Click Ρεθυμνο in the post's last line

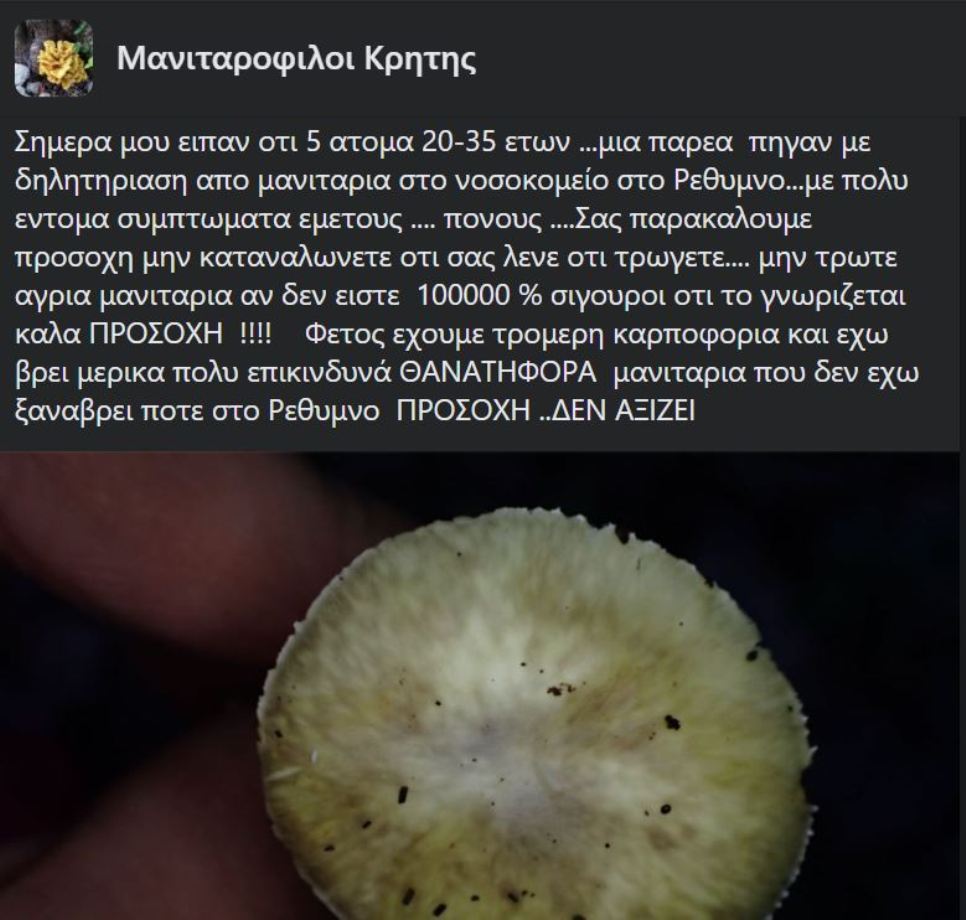coord(323,412)
